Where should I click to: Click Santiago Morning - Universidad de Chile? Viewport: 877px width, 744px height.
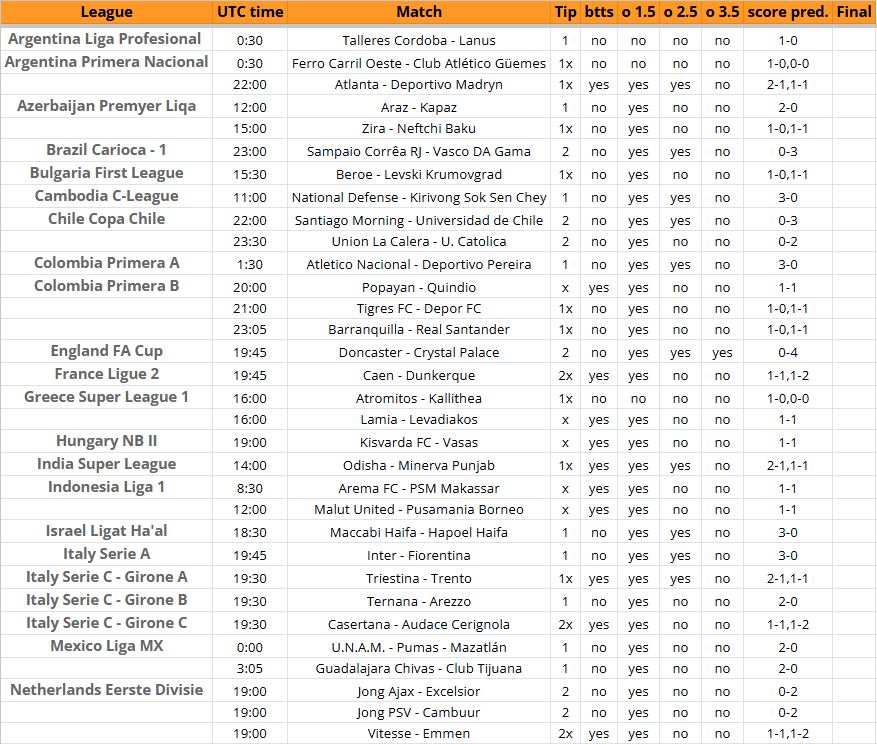[x=419, y=220]
